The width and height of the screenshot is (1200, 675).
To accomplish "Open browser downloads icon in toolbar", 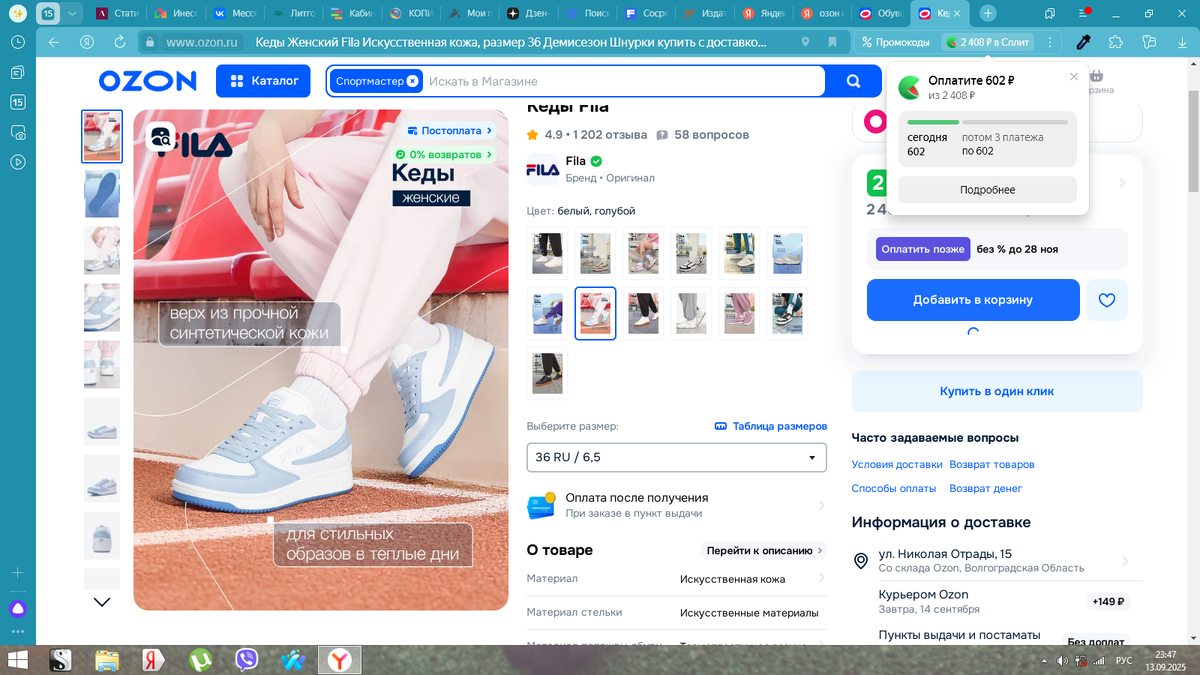I will (x=1183, y=43).
